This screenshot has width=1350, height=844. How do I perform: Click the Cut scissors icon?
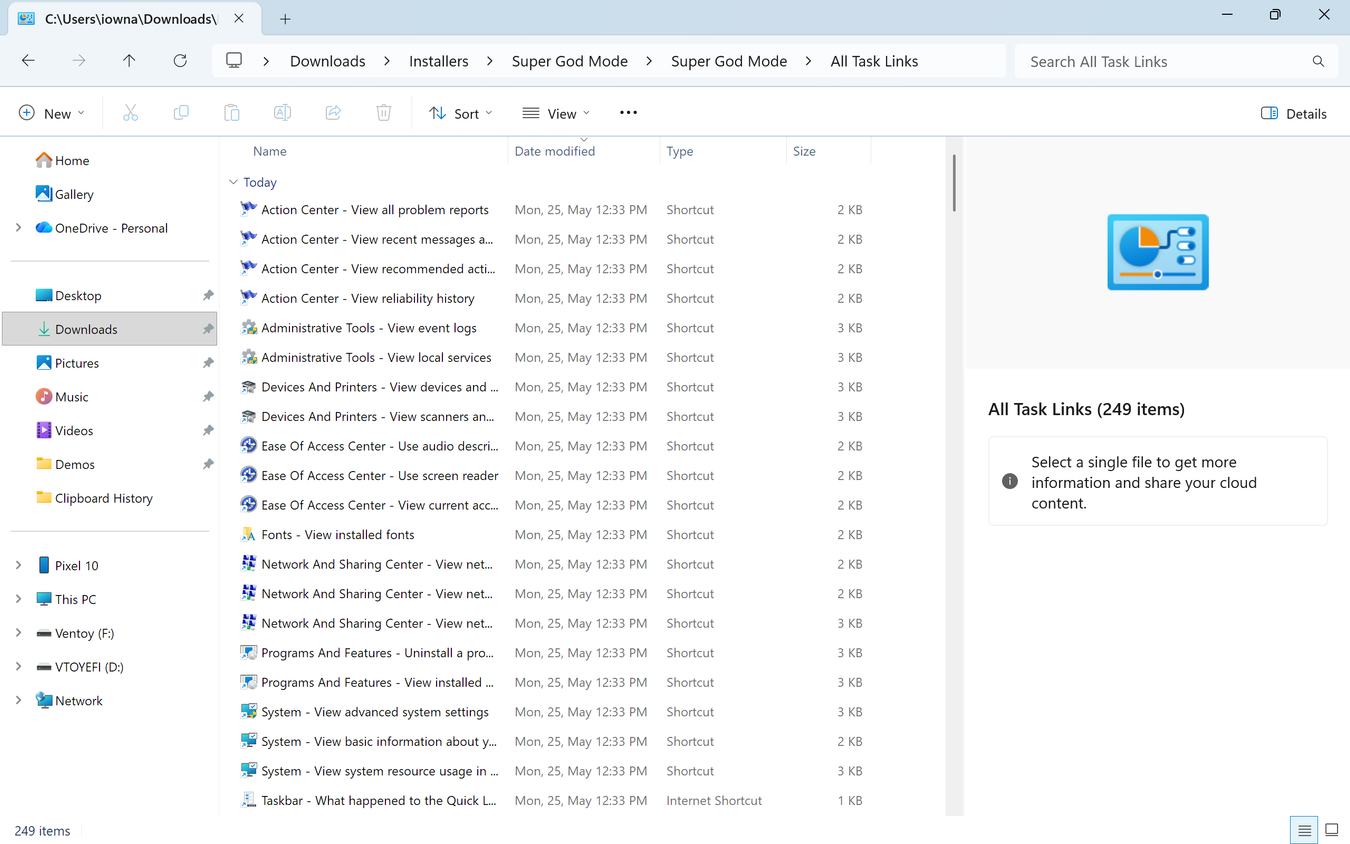click(130, 113)
